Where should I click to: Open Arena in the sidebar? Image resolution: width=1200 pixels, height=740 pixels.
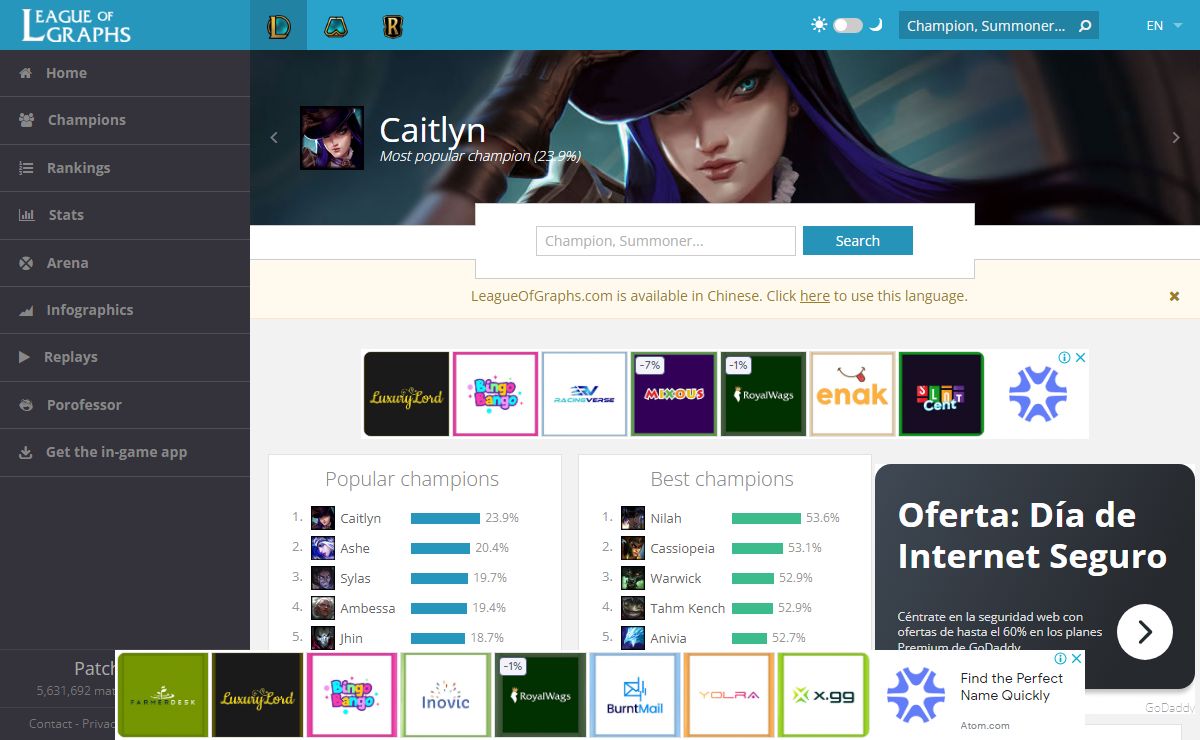point(125,263)
